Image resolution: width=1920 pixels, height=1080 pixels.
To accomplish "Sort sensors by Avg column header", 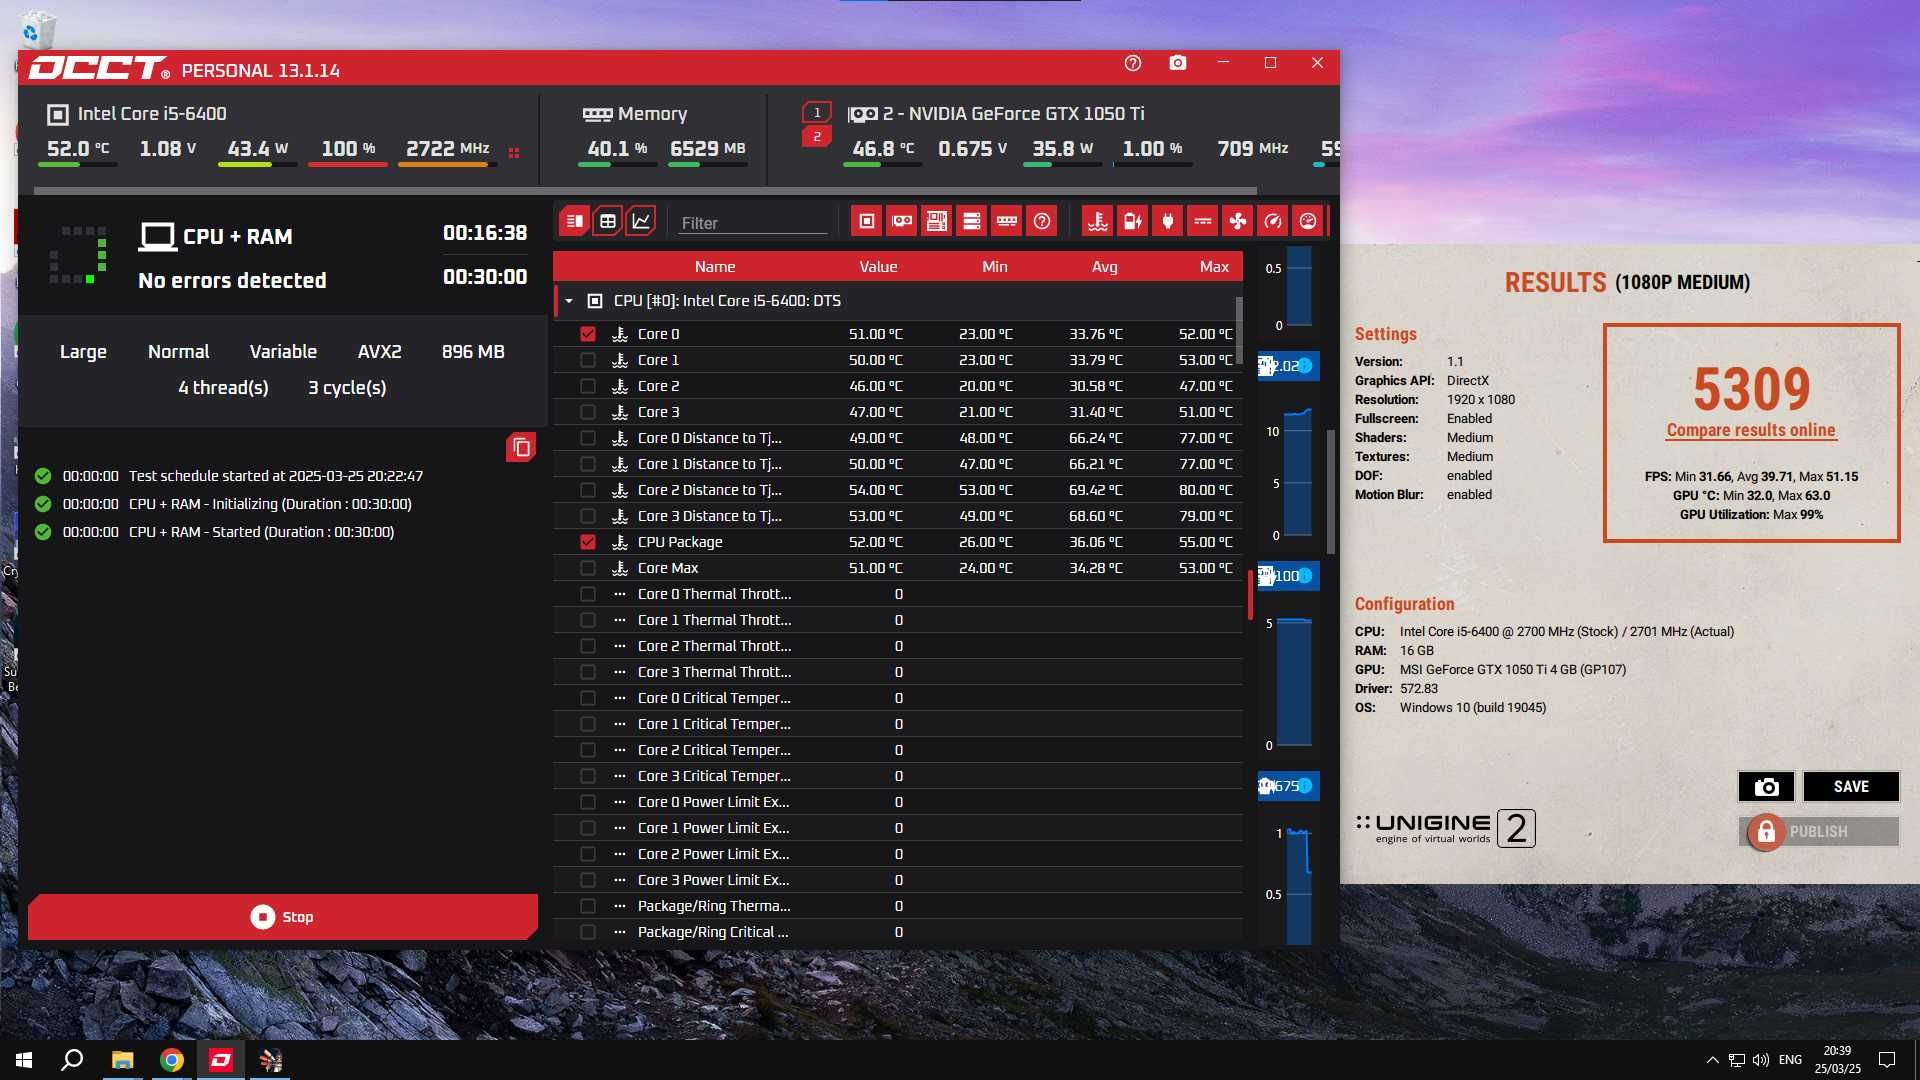I will coord(1105,267).
